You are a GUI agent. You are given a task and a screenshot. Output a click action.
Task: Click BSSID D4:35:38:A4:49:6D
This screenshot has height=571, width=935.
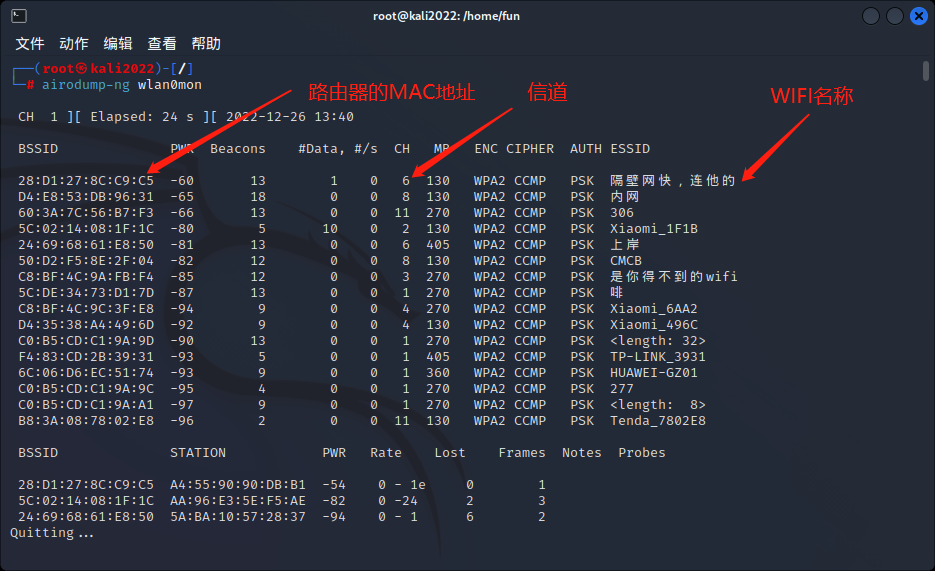click(86, 325)
